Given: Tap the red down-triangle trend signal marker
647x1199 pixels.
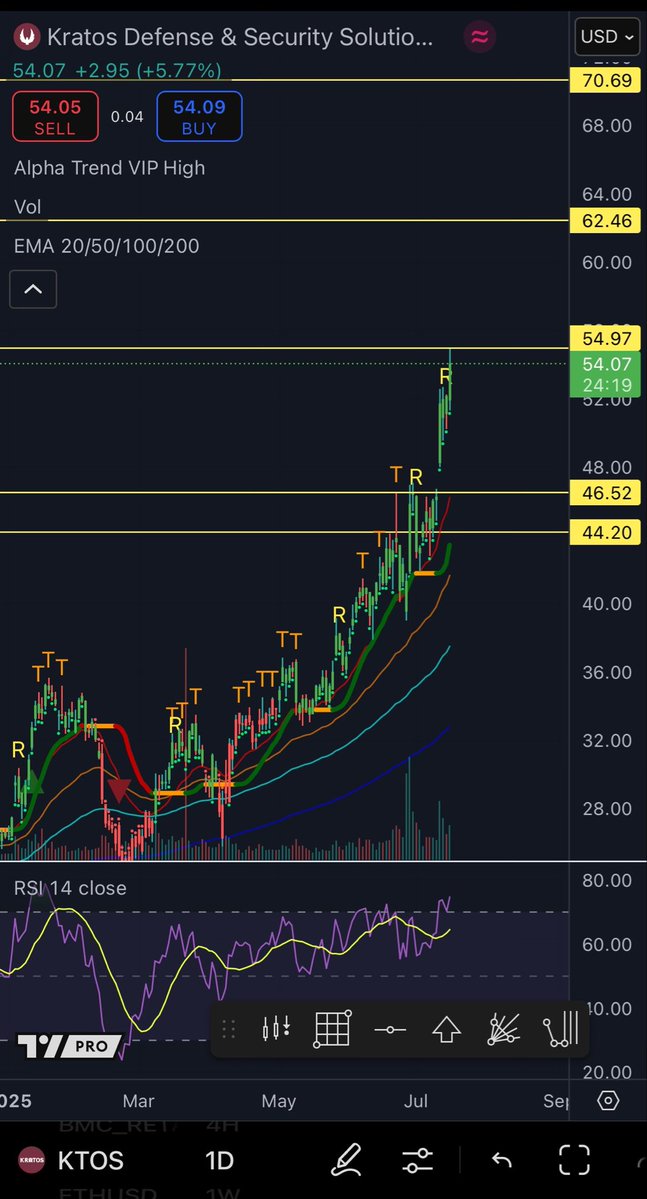Looking at the screenshot, I should [119, 789].
